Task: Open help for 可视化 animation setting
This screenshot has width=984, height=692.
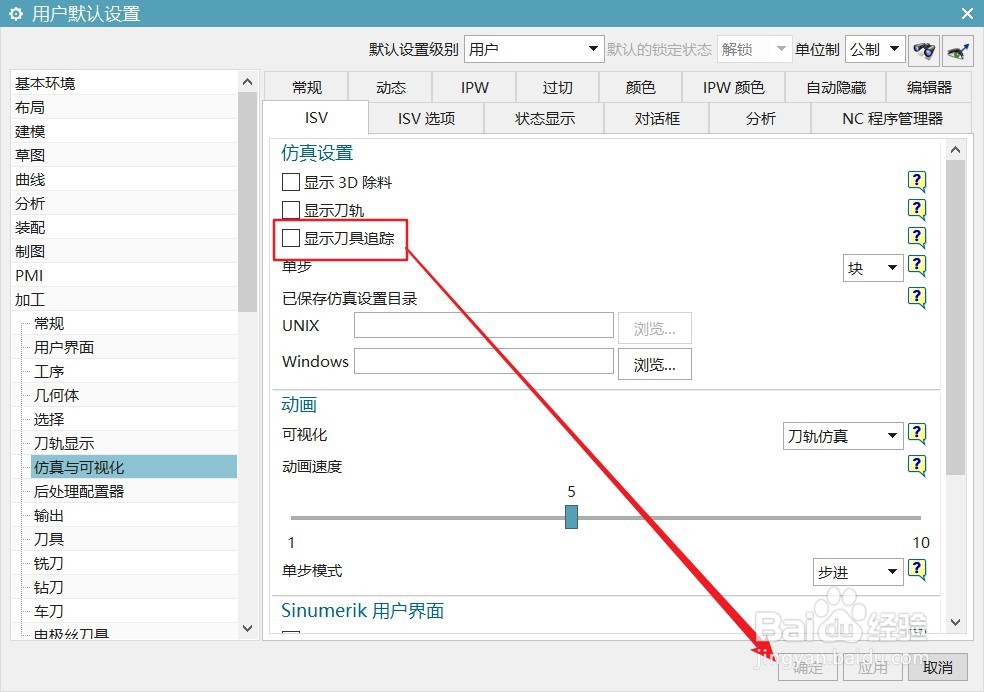Action: click(917, 434)
